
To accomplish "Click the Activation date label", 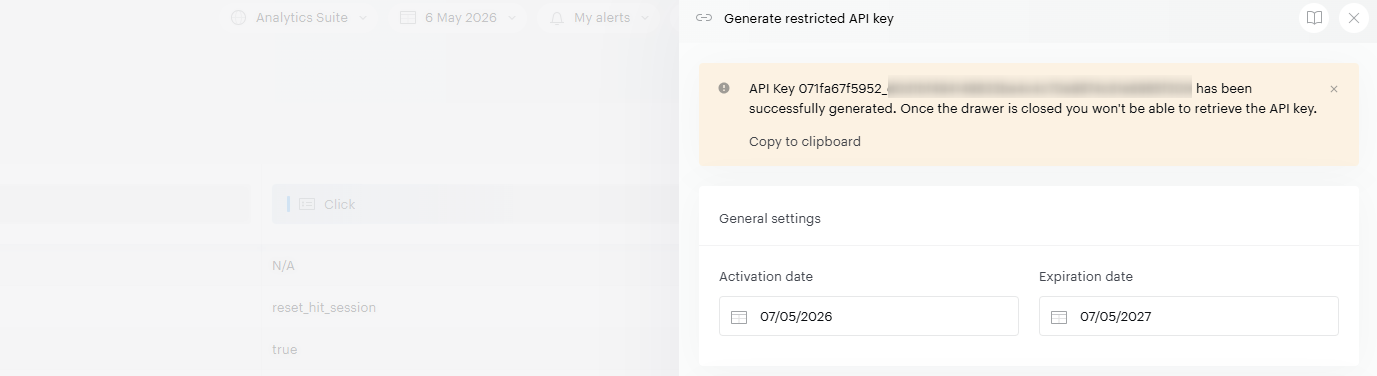I will pos(766,277).
